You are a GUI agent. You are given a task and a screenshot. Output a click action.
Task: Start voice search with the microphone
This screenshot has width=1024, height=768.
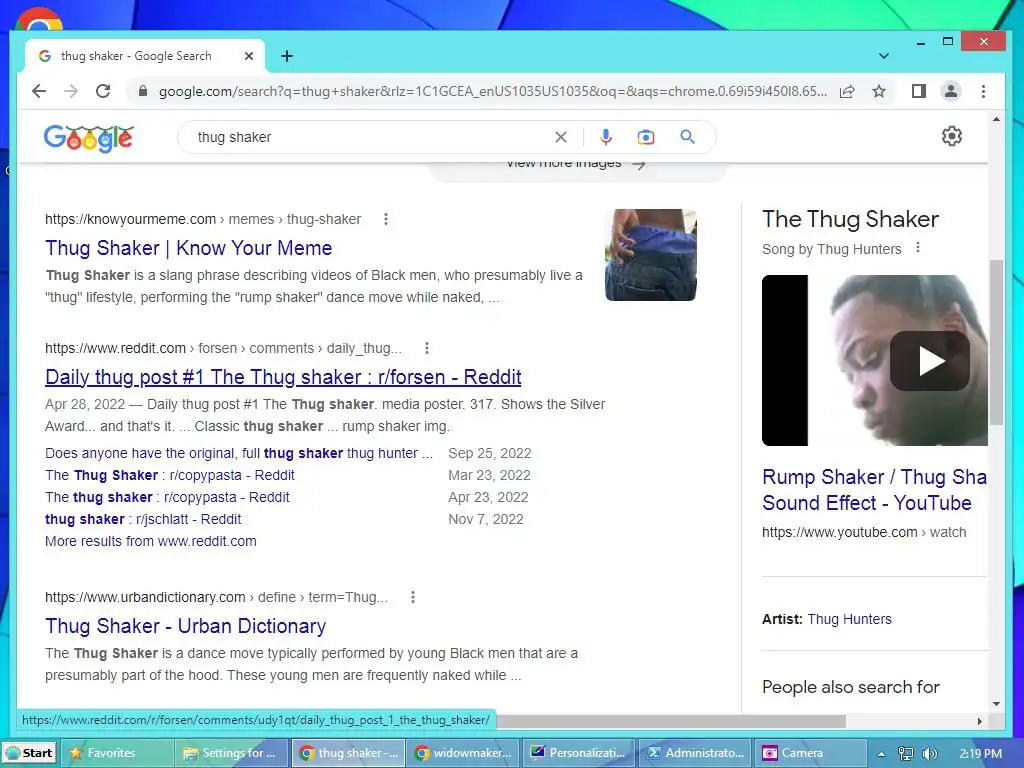click(605, 137)
